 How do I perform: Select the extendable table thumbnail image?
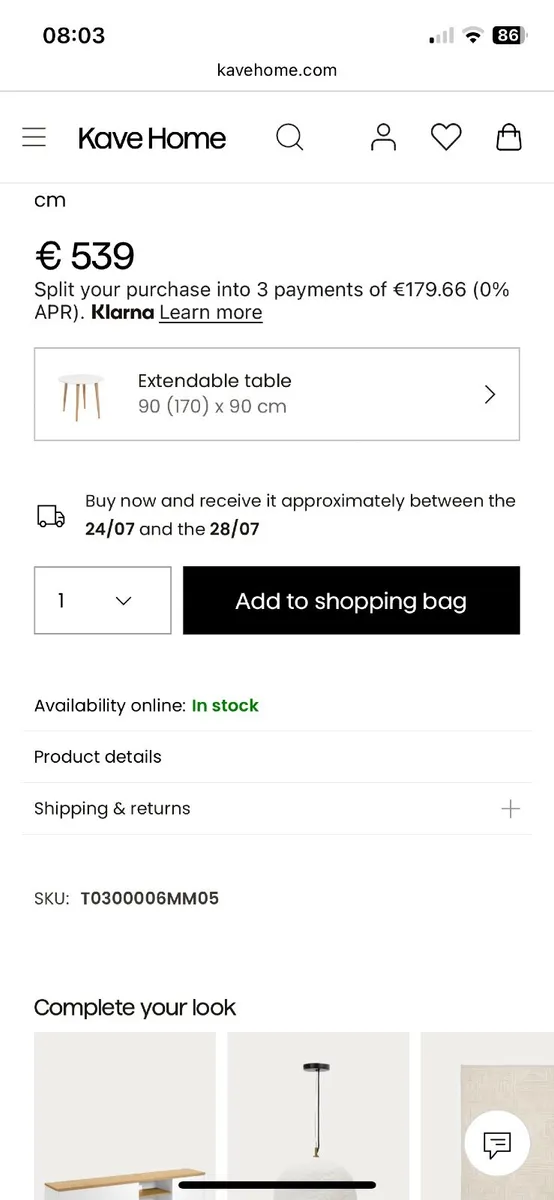(x=80, y=394)
